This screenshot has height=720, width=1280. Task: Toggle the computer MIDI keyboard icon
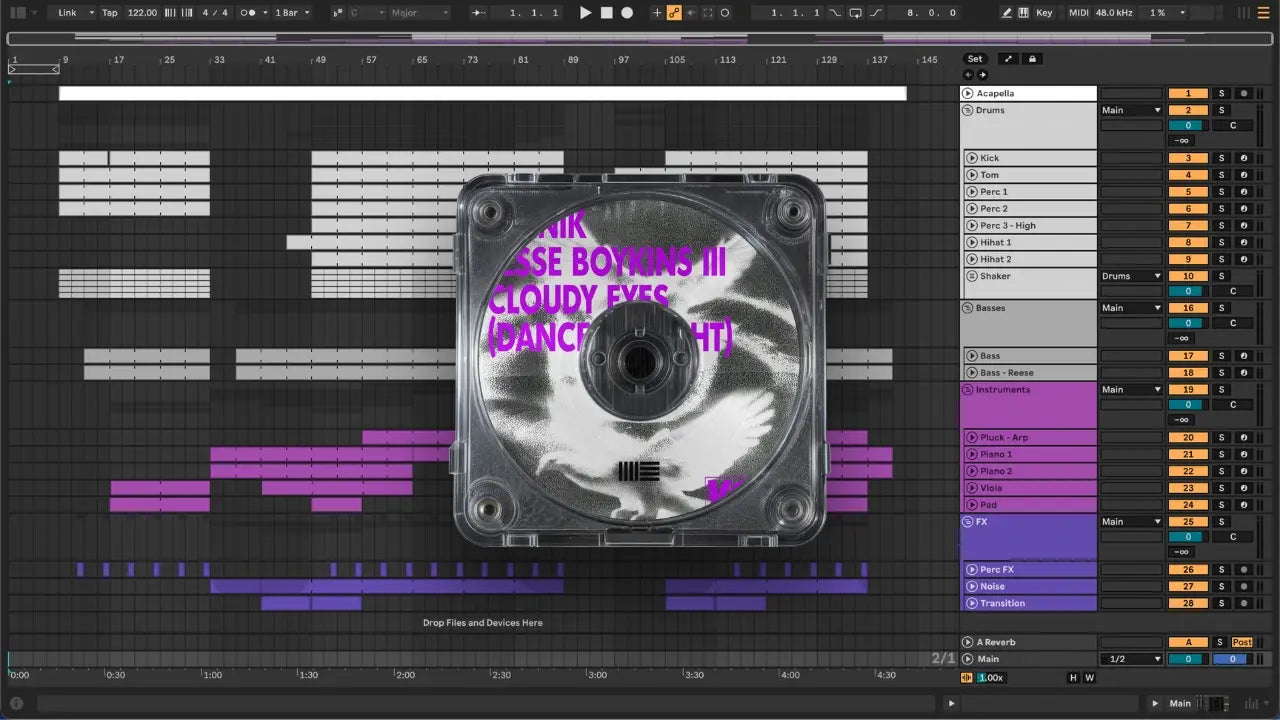click(1024, 13)
